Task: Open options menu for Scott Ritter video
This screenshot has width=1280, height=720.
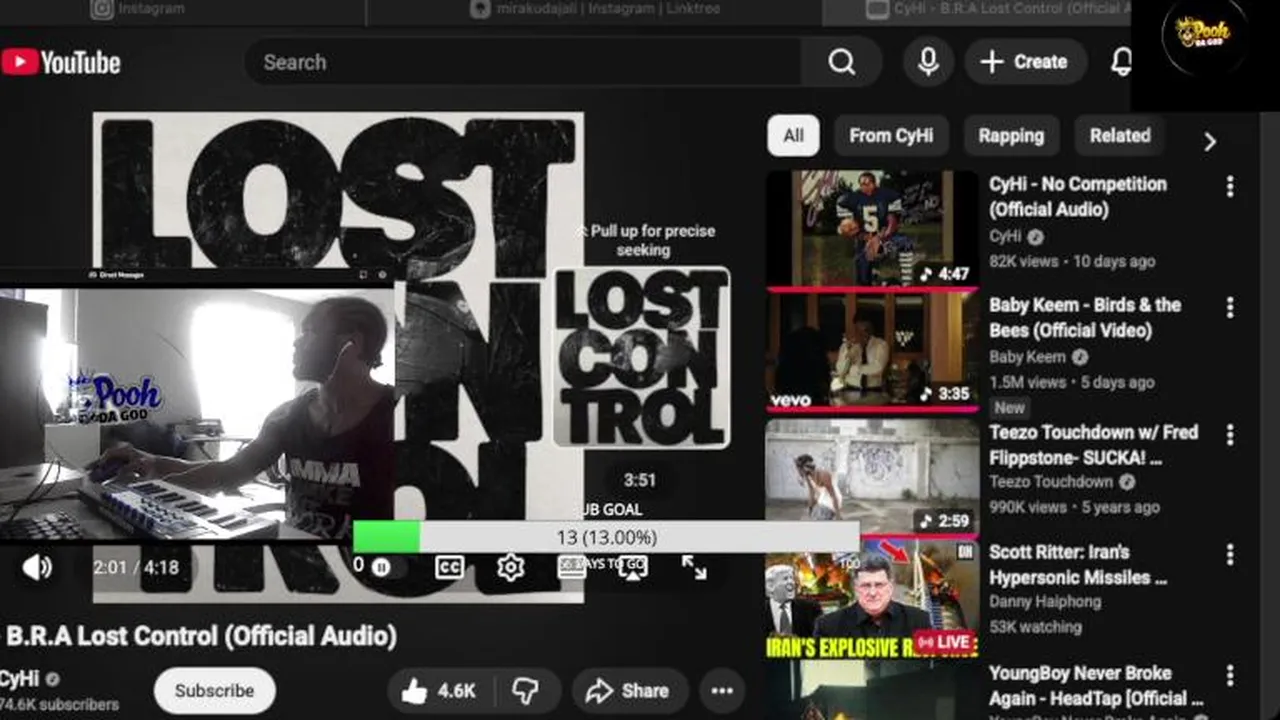Action: click(1230, 554)
